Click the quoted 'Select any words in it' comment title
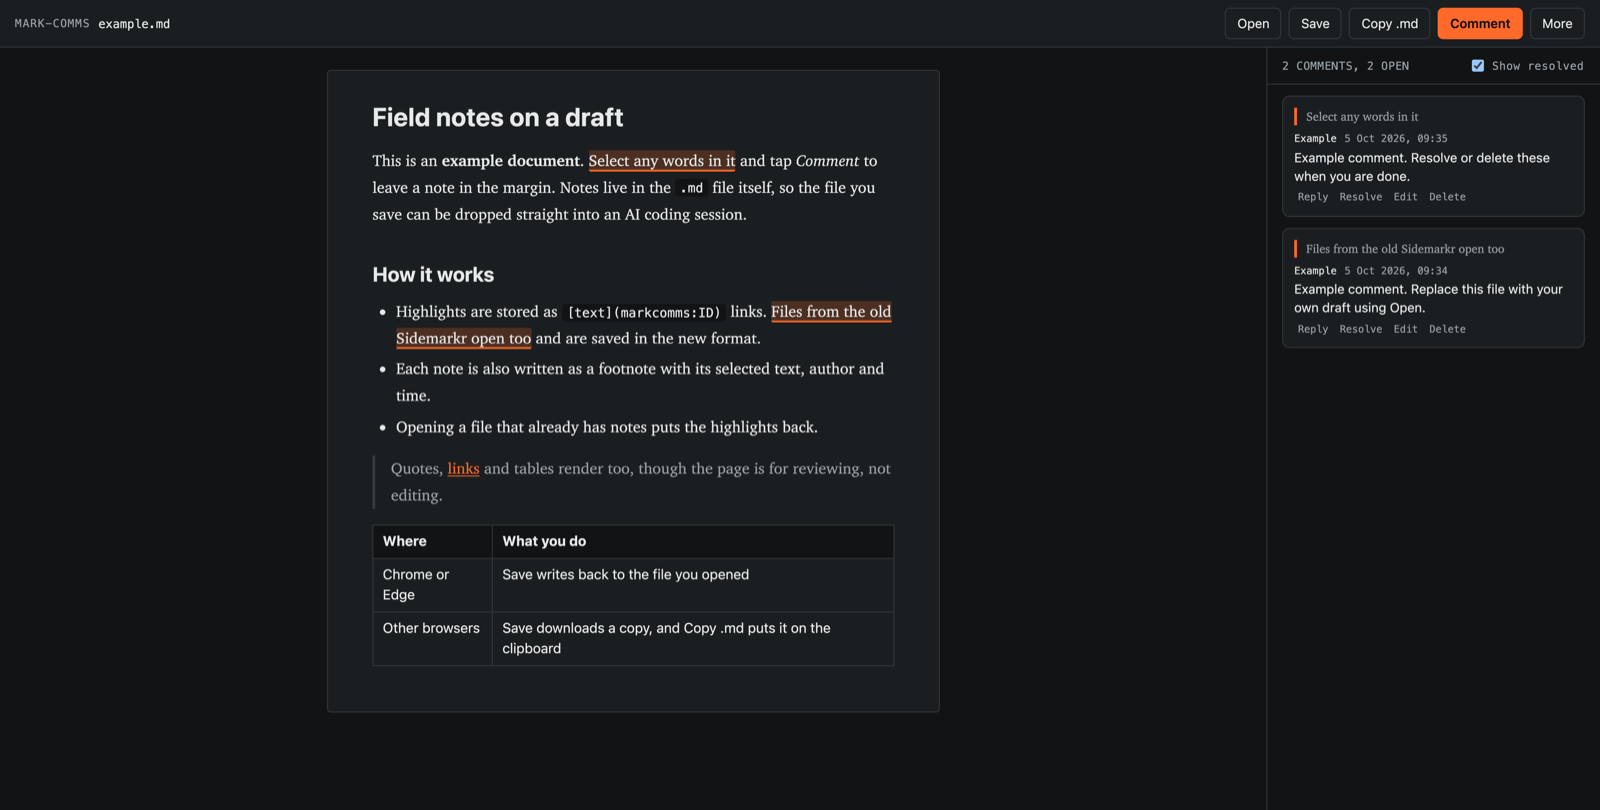Screen dimensions: 1600x810 click(x=1362, y=117)
